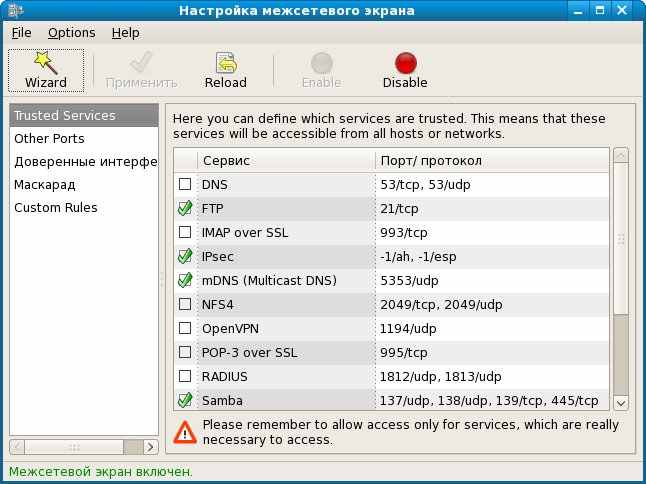
Task: Check the OpenVPN service checkbox
Action: pyautogui.click(x=185, y=328)
